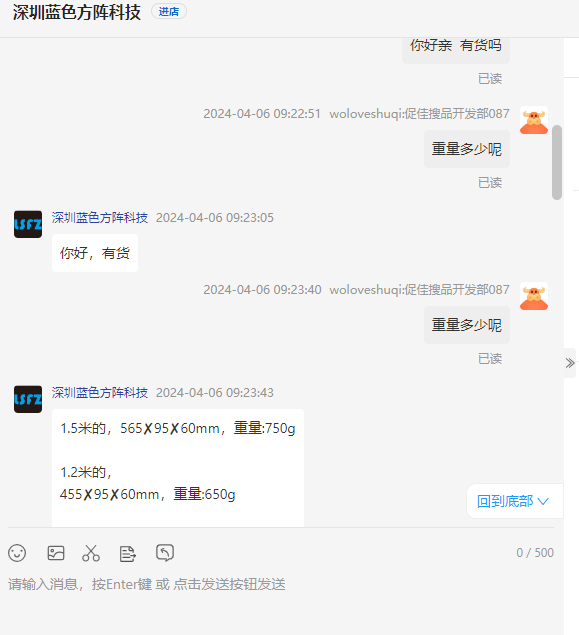579x635 pixels.
Task: Click the 深圳蓝色方阵科技 sender name at 09:23:43
Action: 100,393
